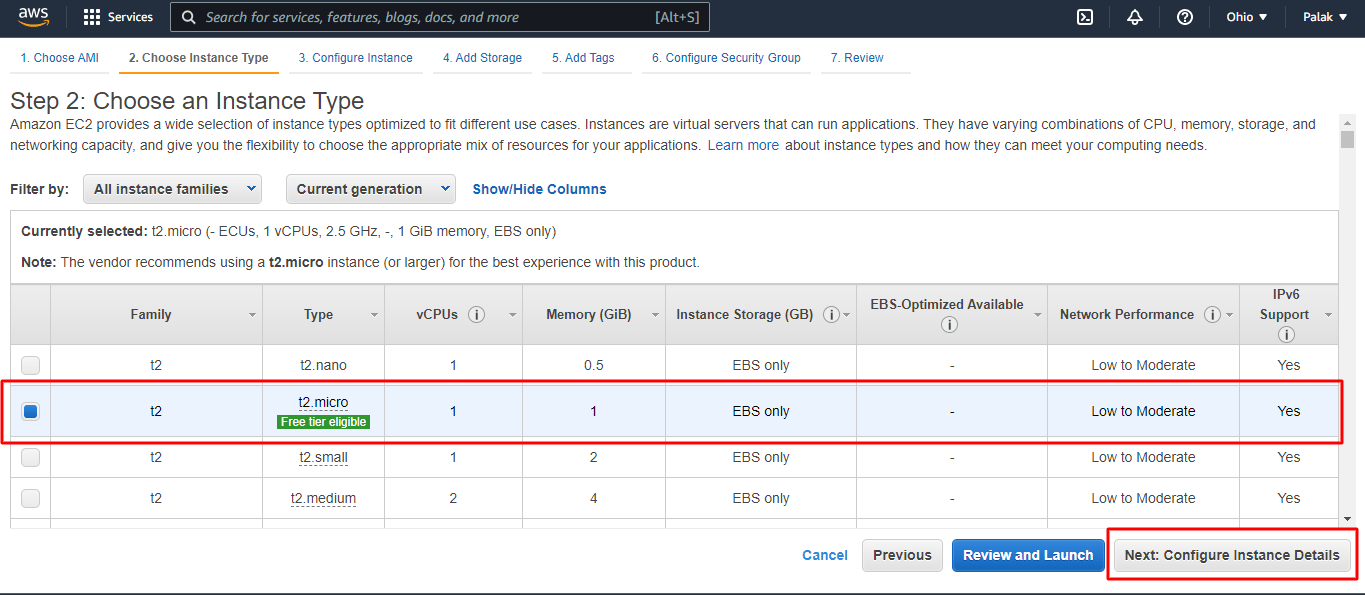Click Next: Configure Instance Details button

tap(1232, 555)
